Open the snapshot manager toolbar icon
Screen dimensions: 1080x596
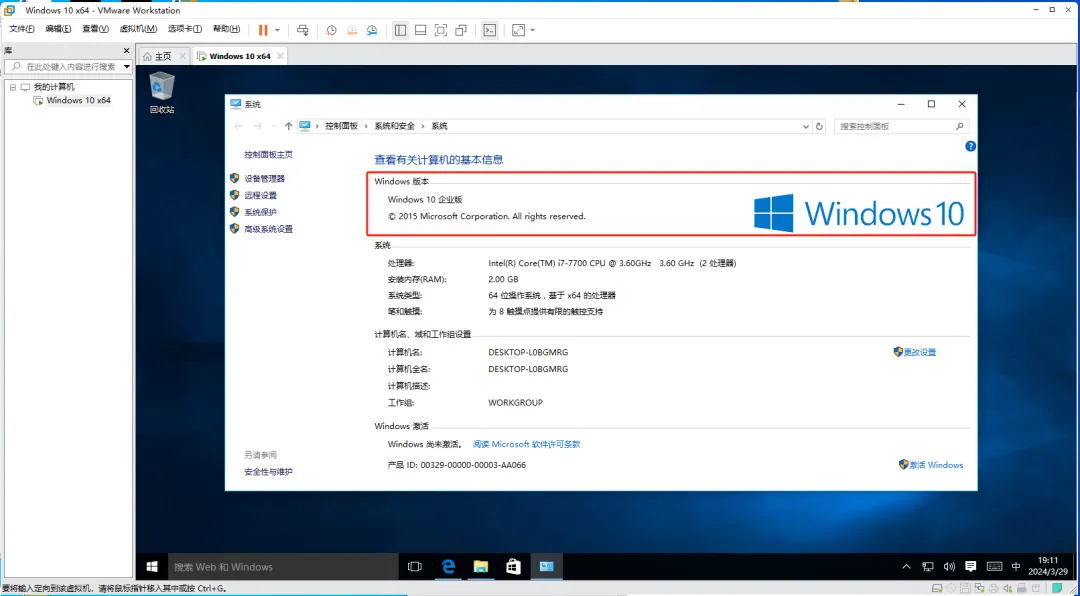coord(372,30)
